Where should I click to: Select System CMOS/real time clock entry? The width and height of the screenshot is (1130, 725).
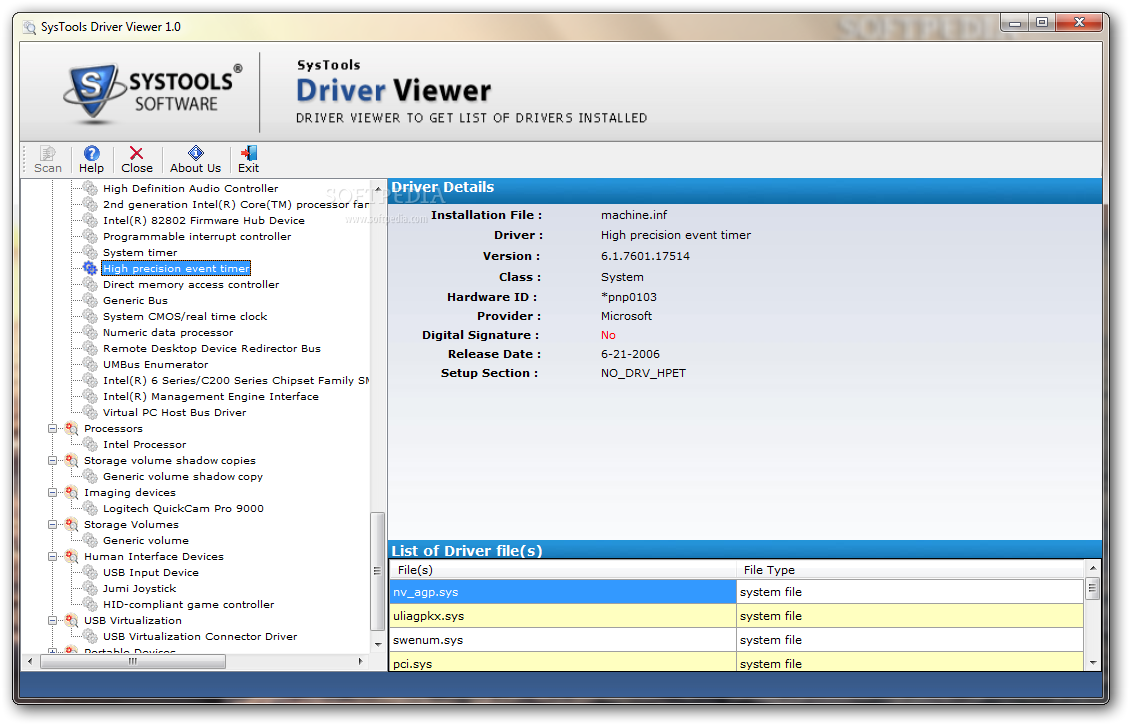[185, 316]
